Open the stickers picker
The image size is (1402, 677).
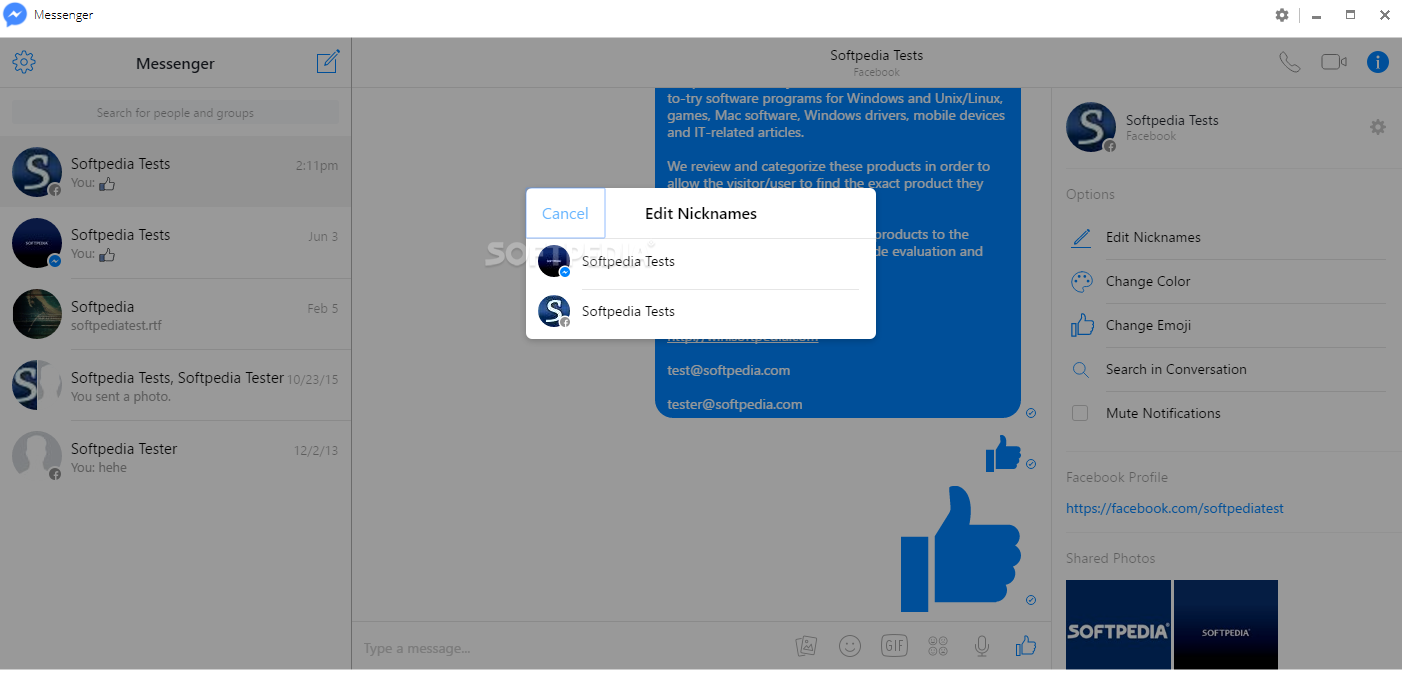pyautogui.click(x=938, y=646)
